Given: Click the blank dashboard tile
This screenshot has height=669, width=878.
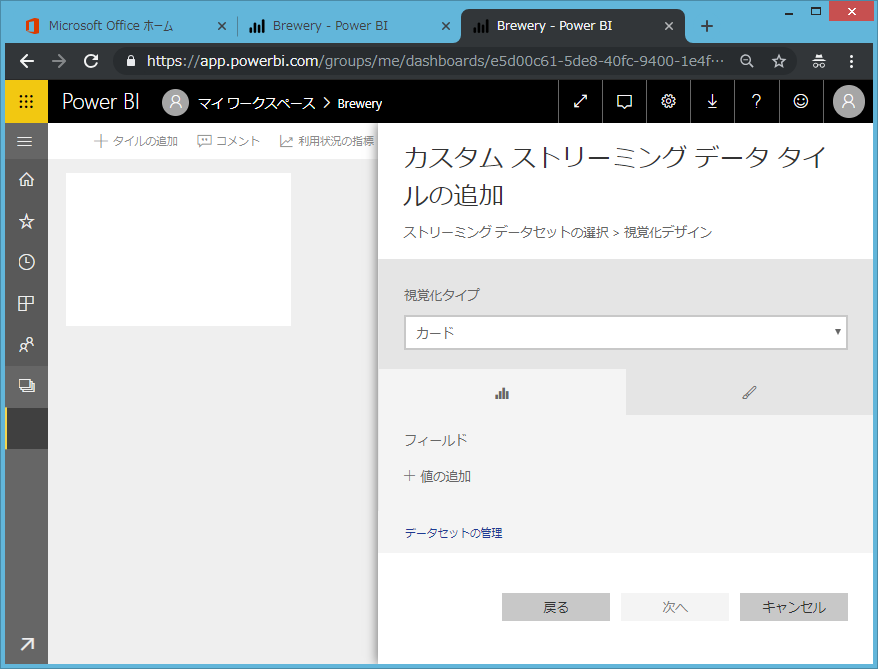Looking at the screenshot, I should (178, 249).
